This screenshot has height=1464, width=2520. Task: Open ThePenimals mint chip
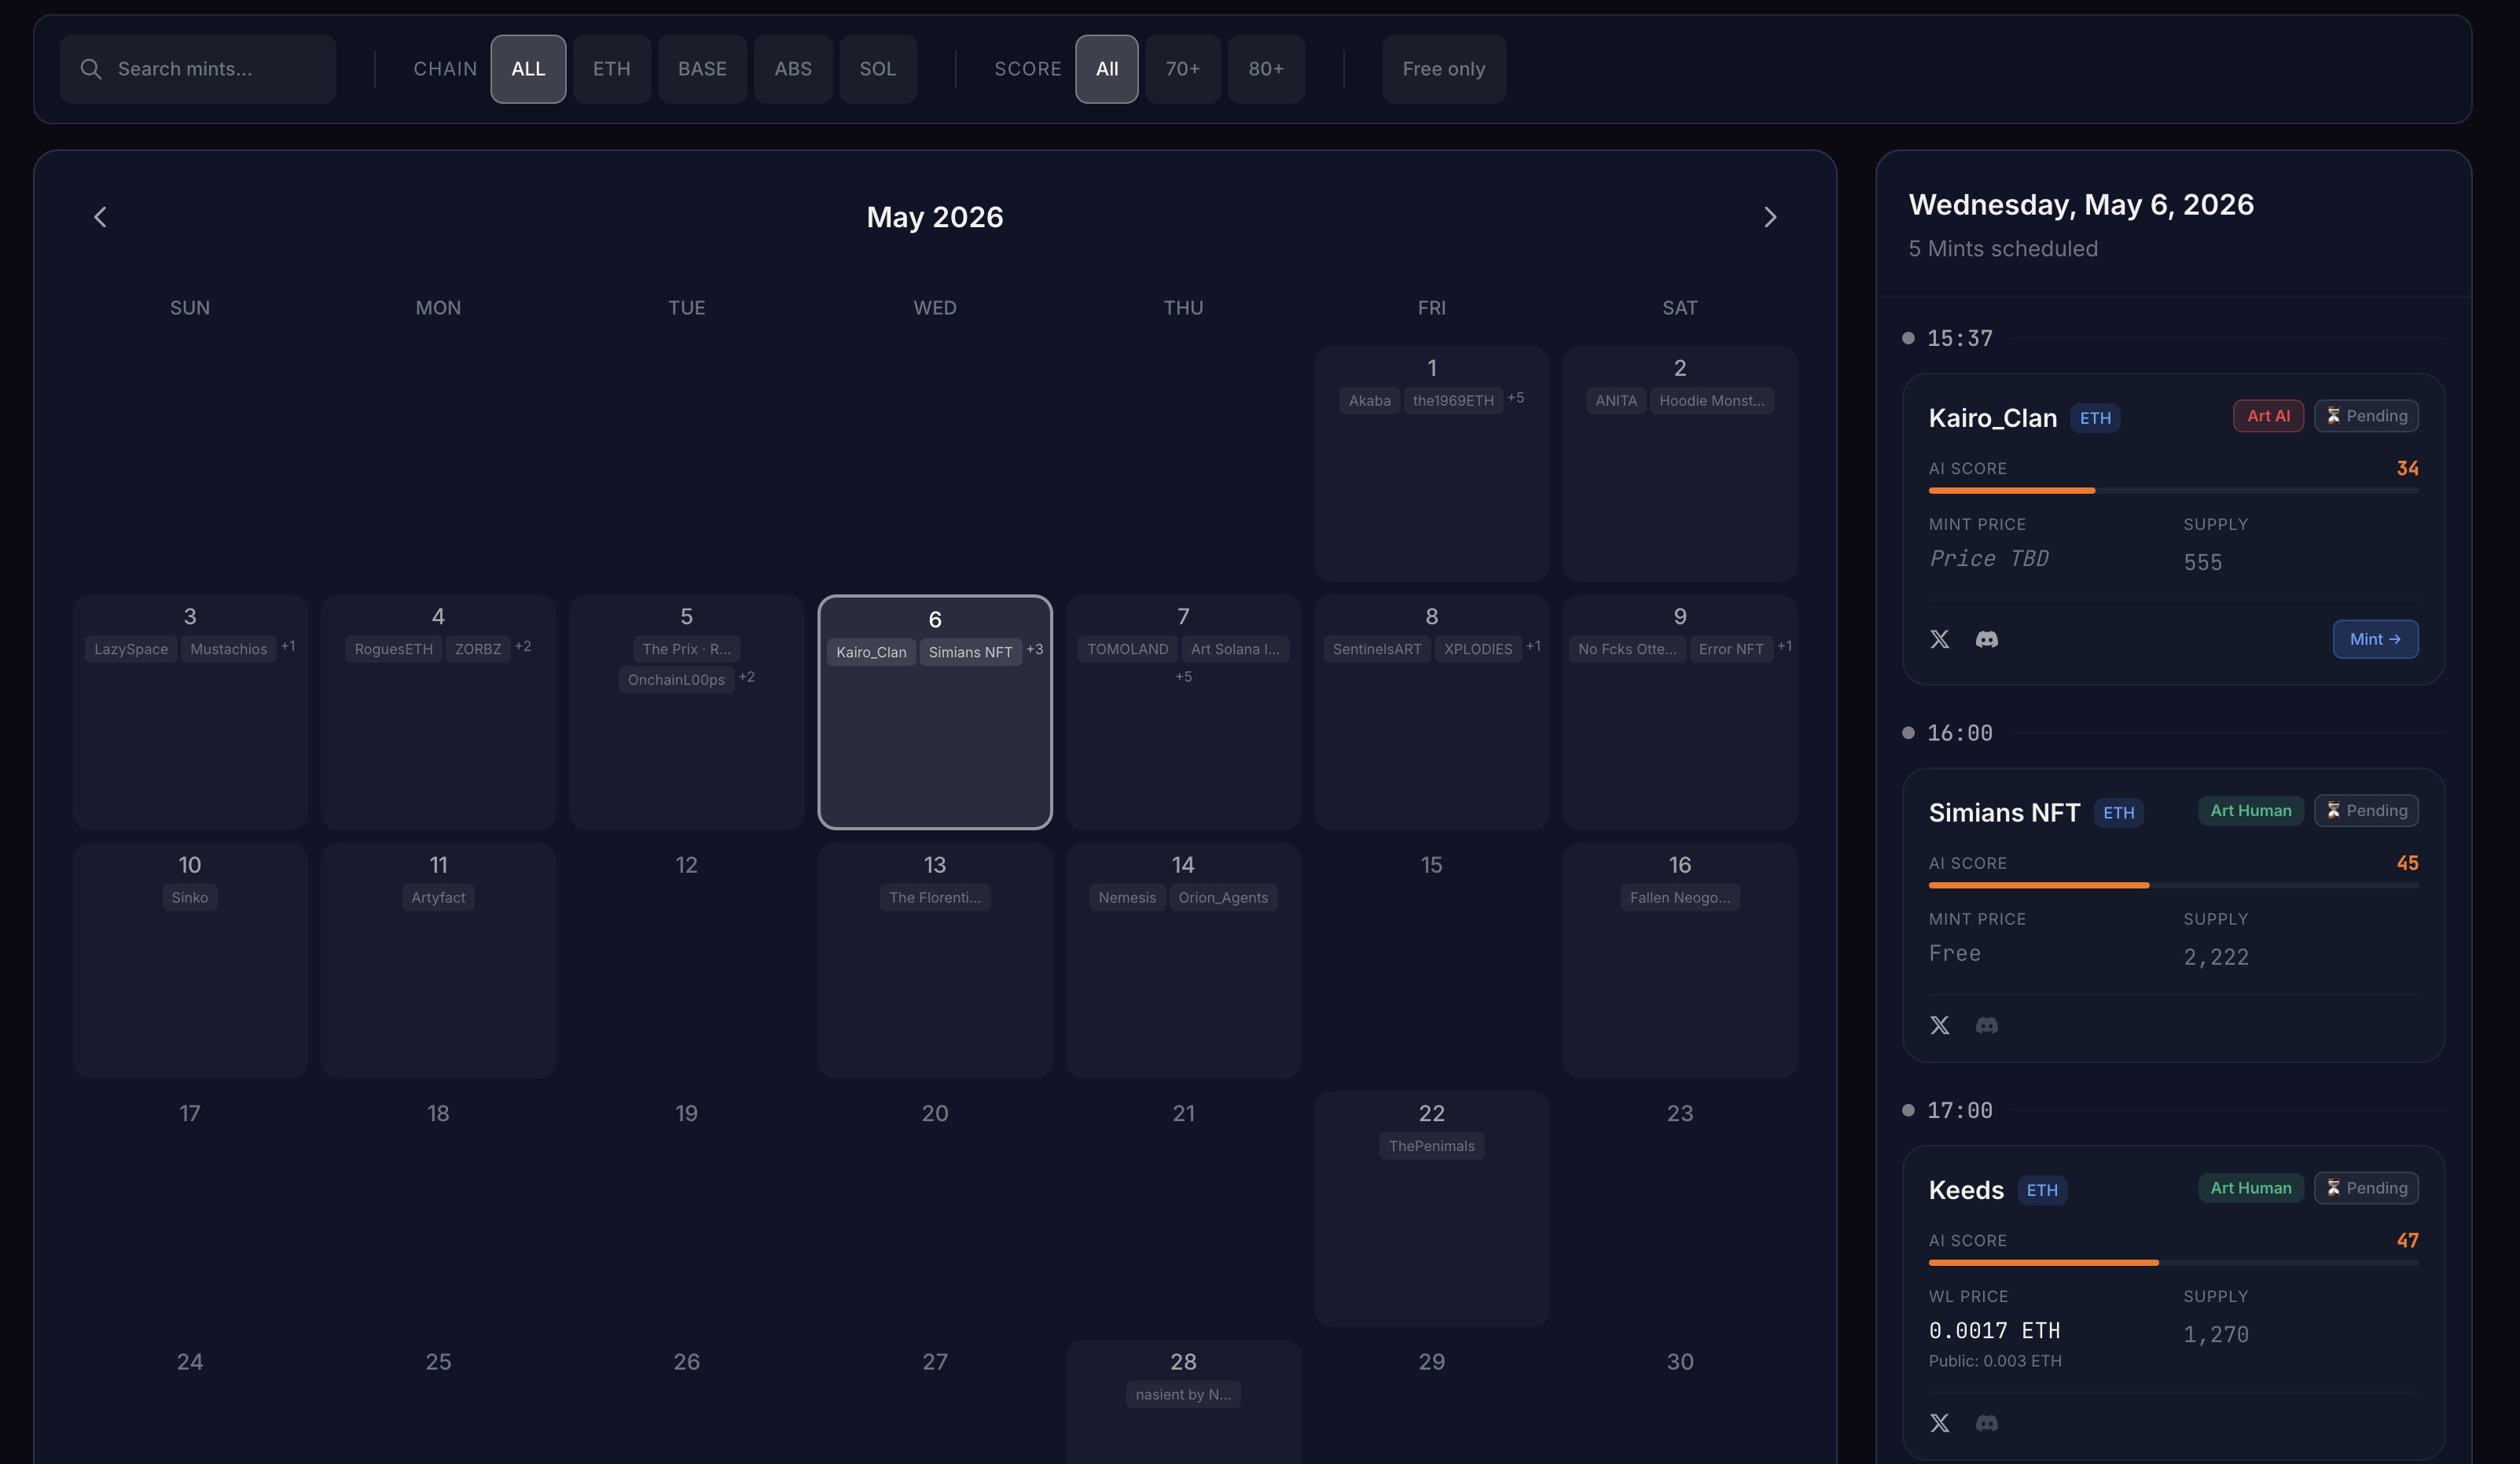[1432, 1147]
